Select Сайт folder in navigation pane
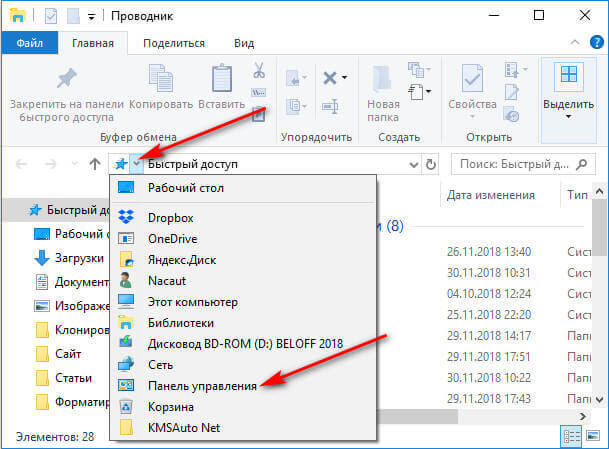 68,354
